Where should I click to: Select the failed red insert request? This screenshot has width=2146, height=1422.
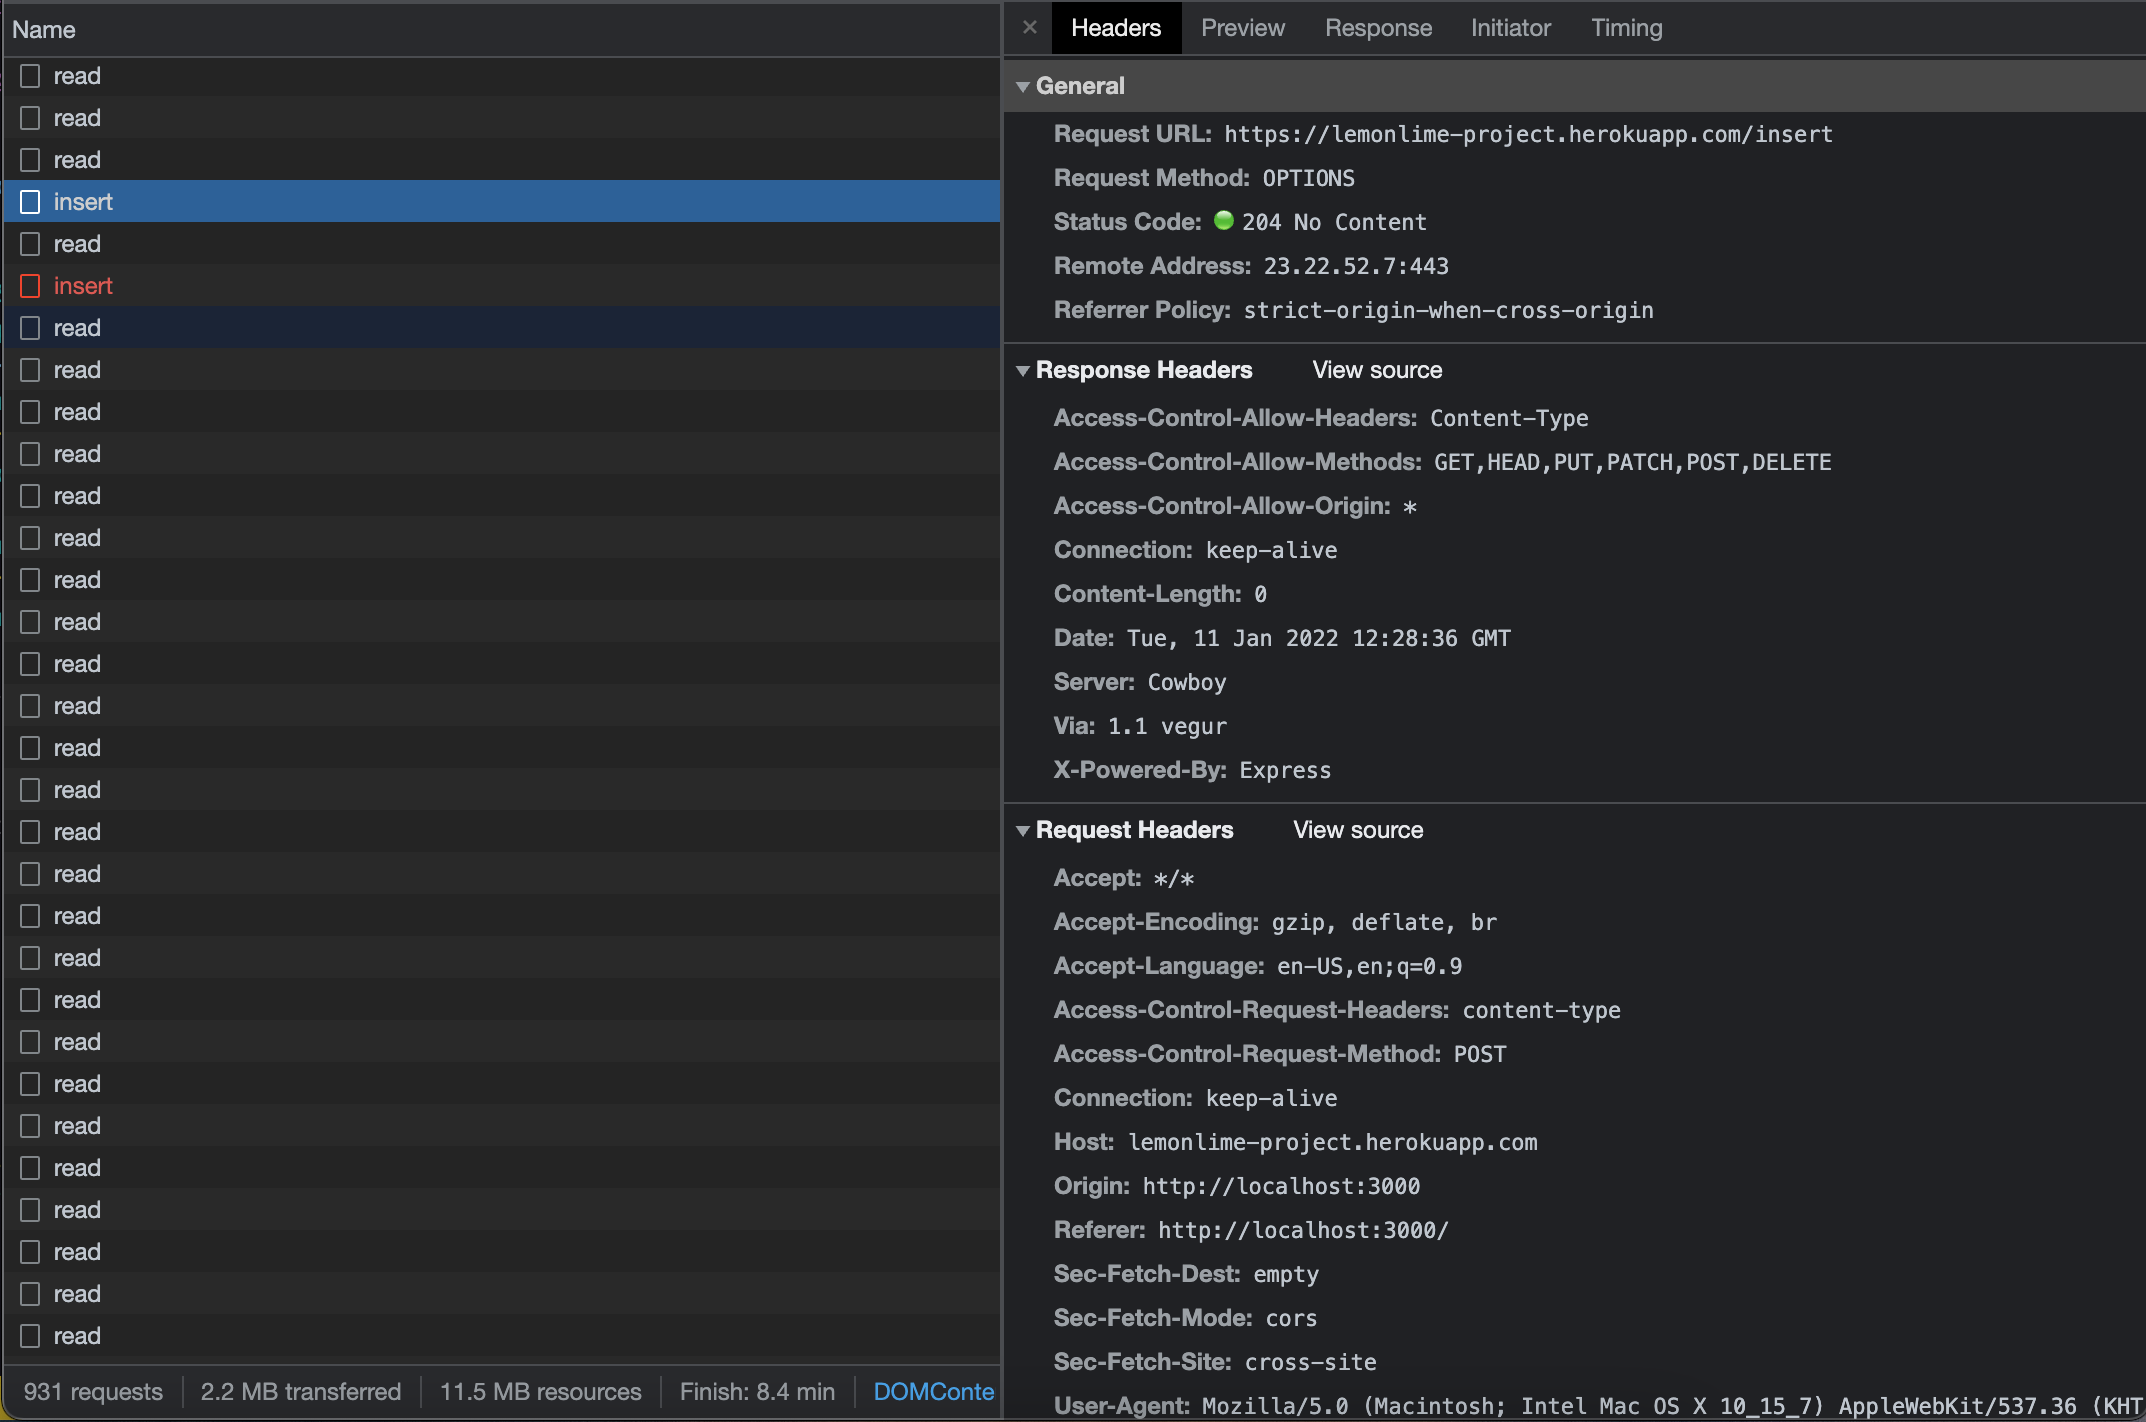coord(501,286)
